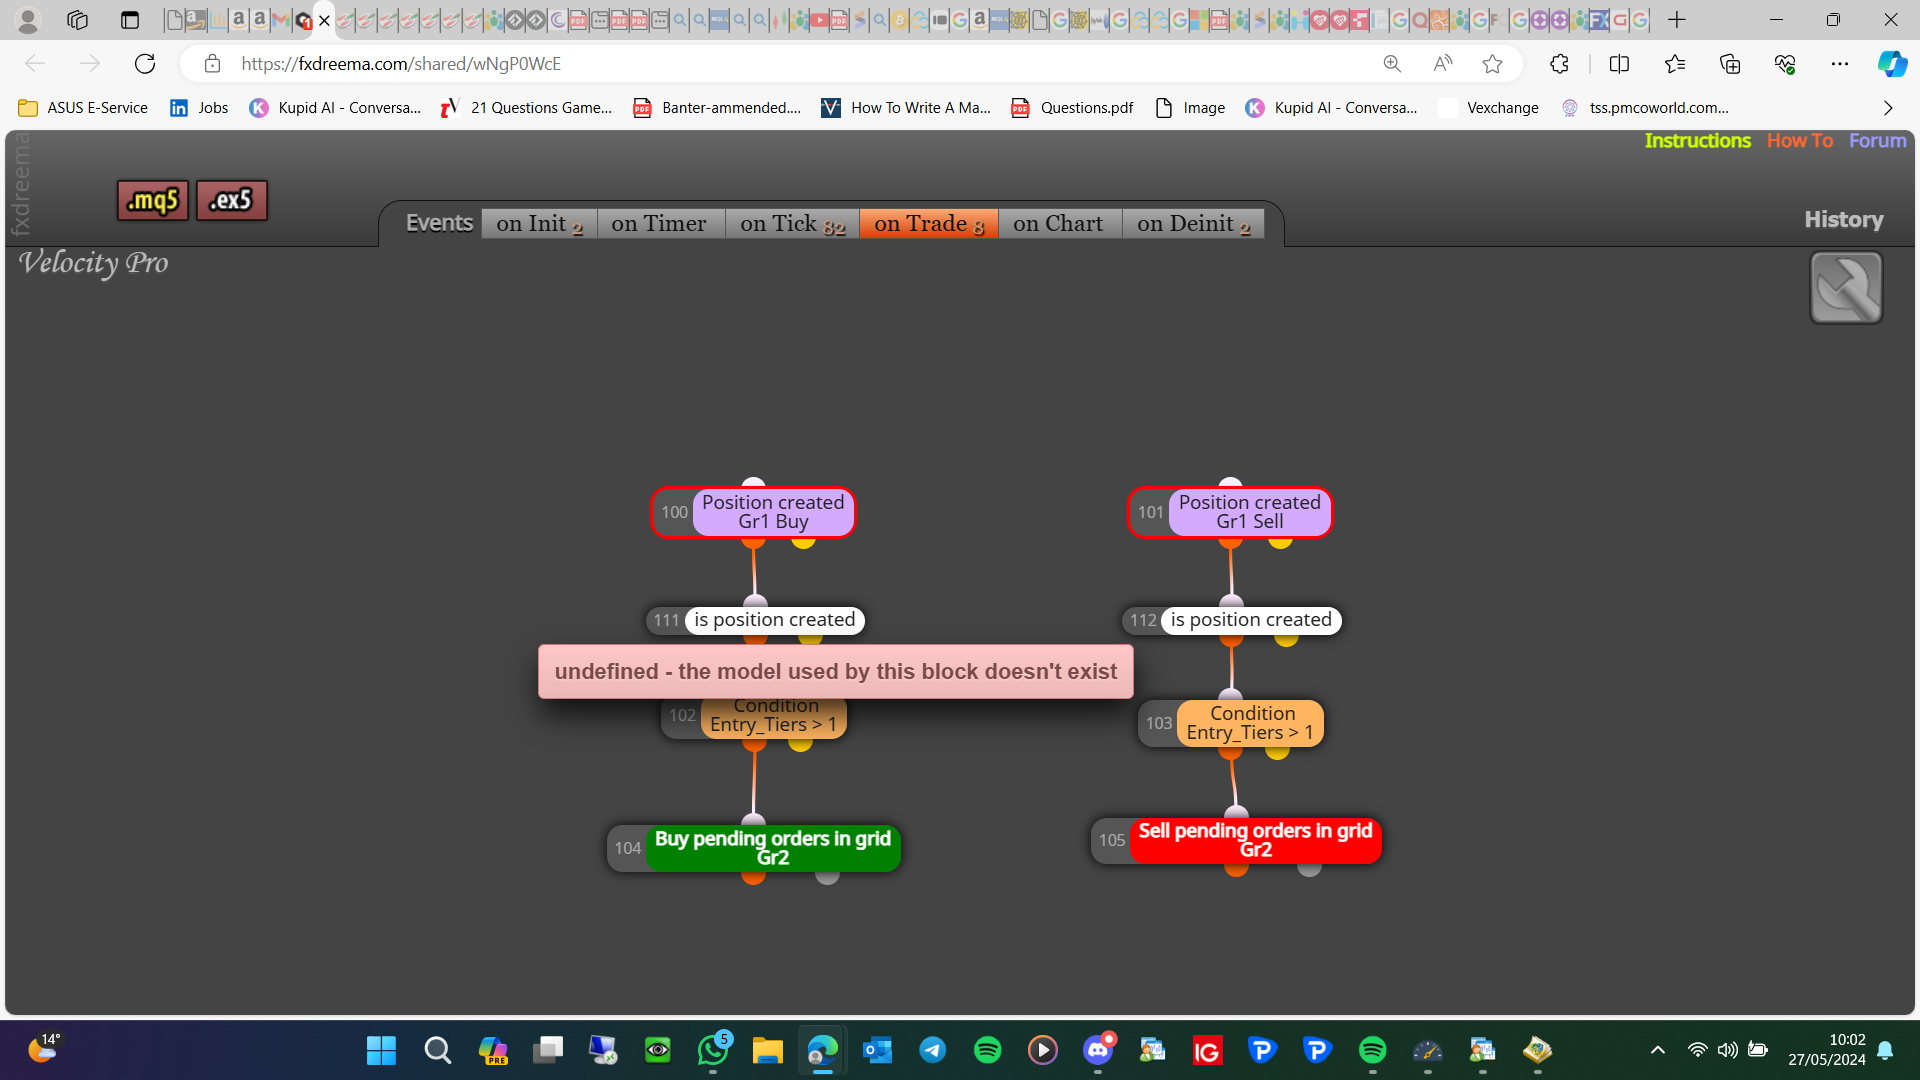Add this page to favorites star
Image resolution: width=1920 pixels, height=1080 pixels.
point(1492,64)
